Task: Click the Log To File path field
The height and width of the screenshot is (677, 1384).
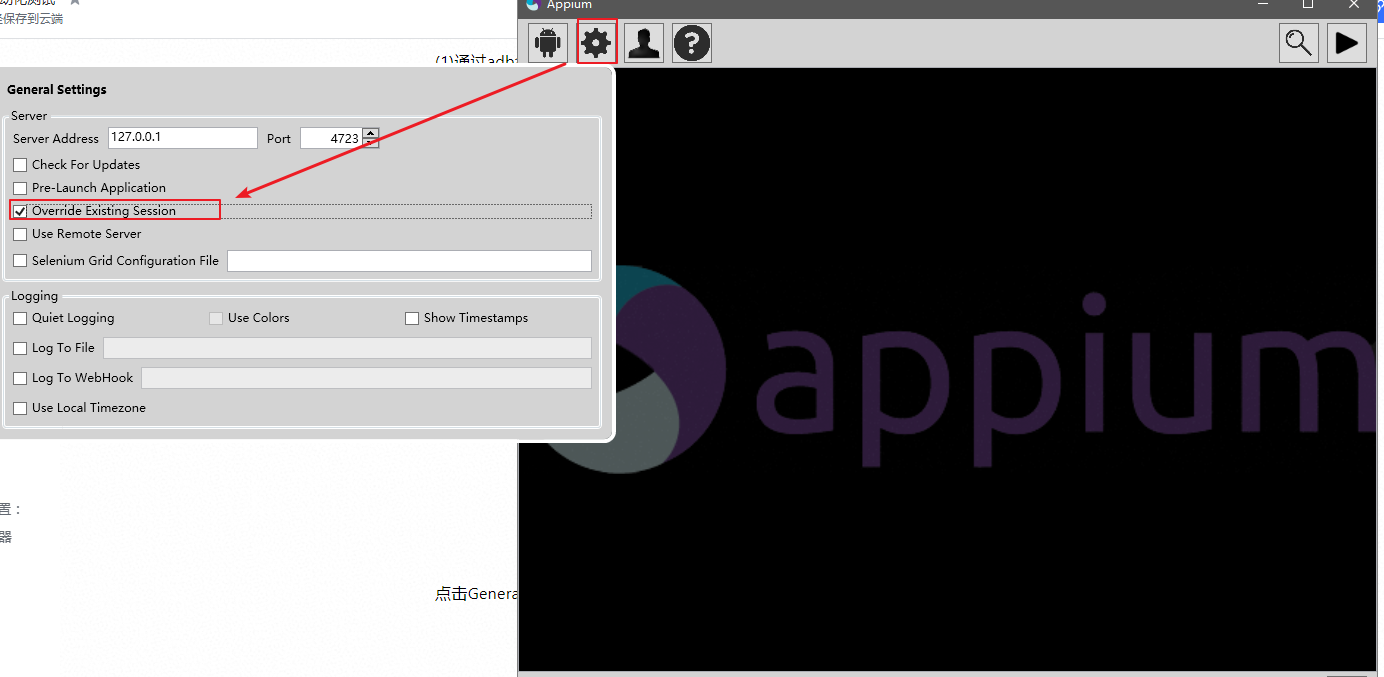Action: pyautogui.click(x=348, y=348)
